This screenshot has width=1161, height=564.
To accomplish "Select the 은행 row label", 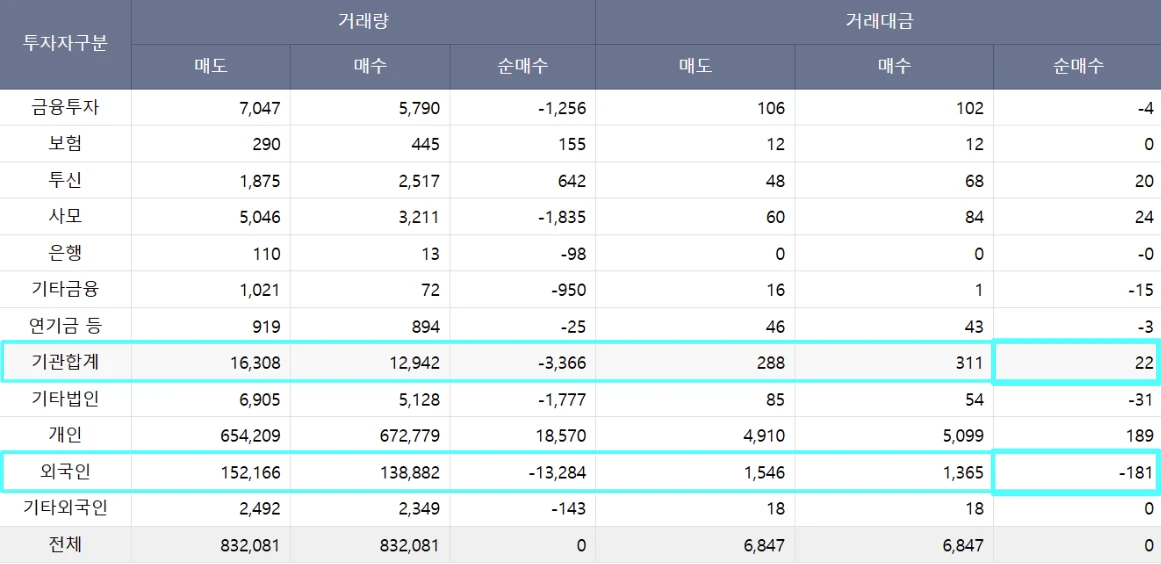I will tap(65, 253).
